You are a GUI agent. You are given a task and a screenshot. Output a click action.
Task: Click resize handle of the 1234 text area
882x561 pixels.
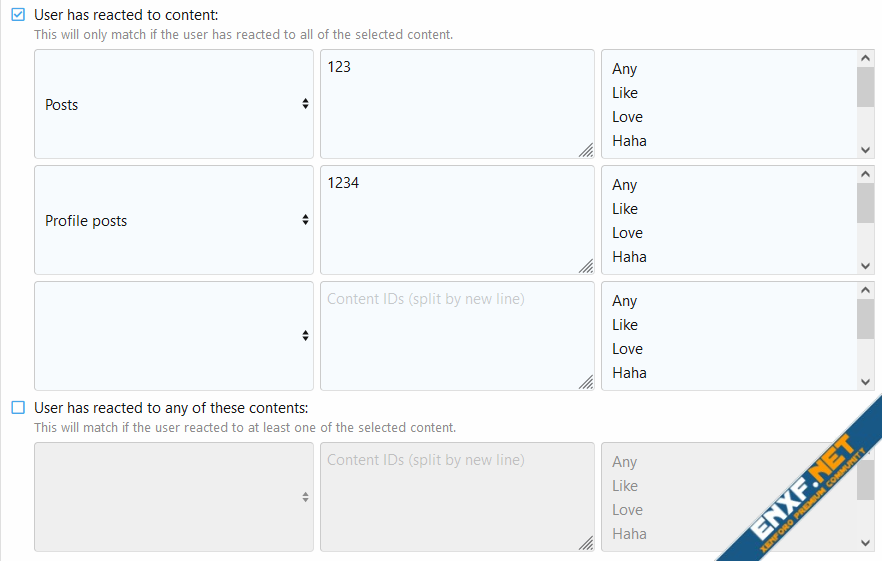pos(586,266)
